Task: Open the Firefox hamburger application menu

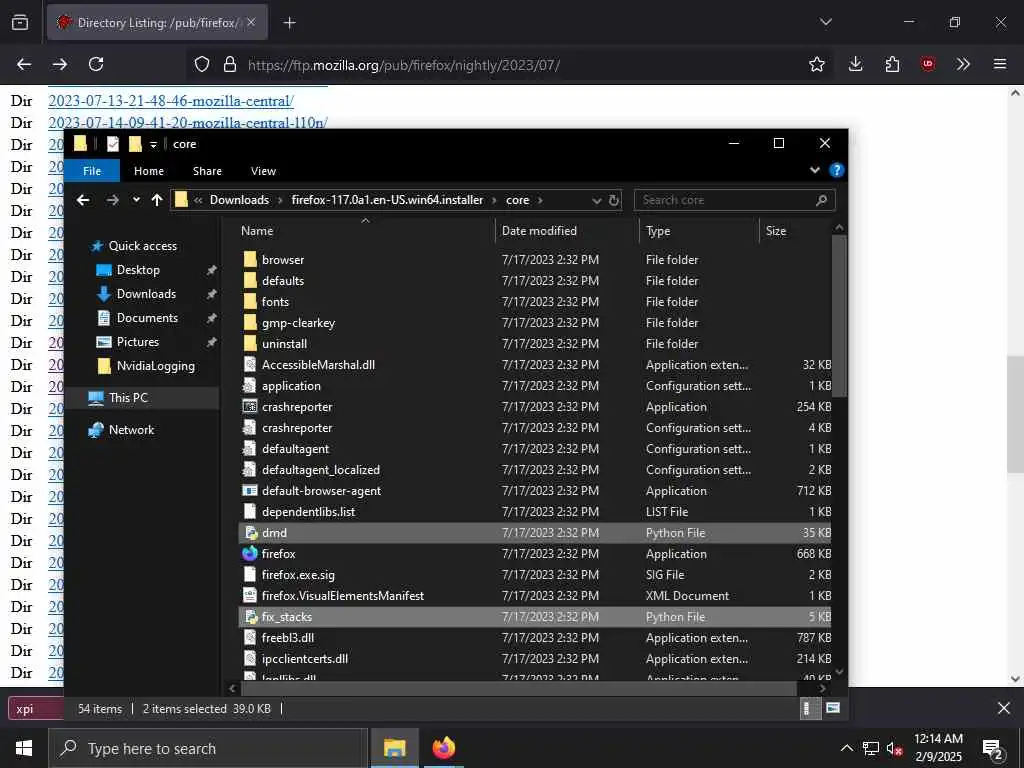Action: point(999,64)
